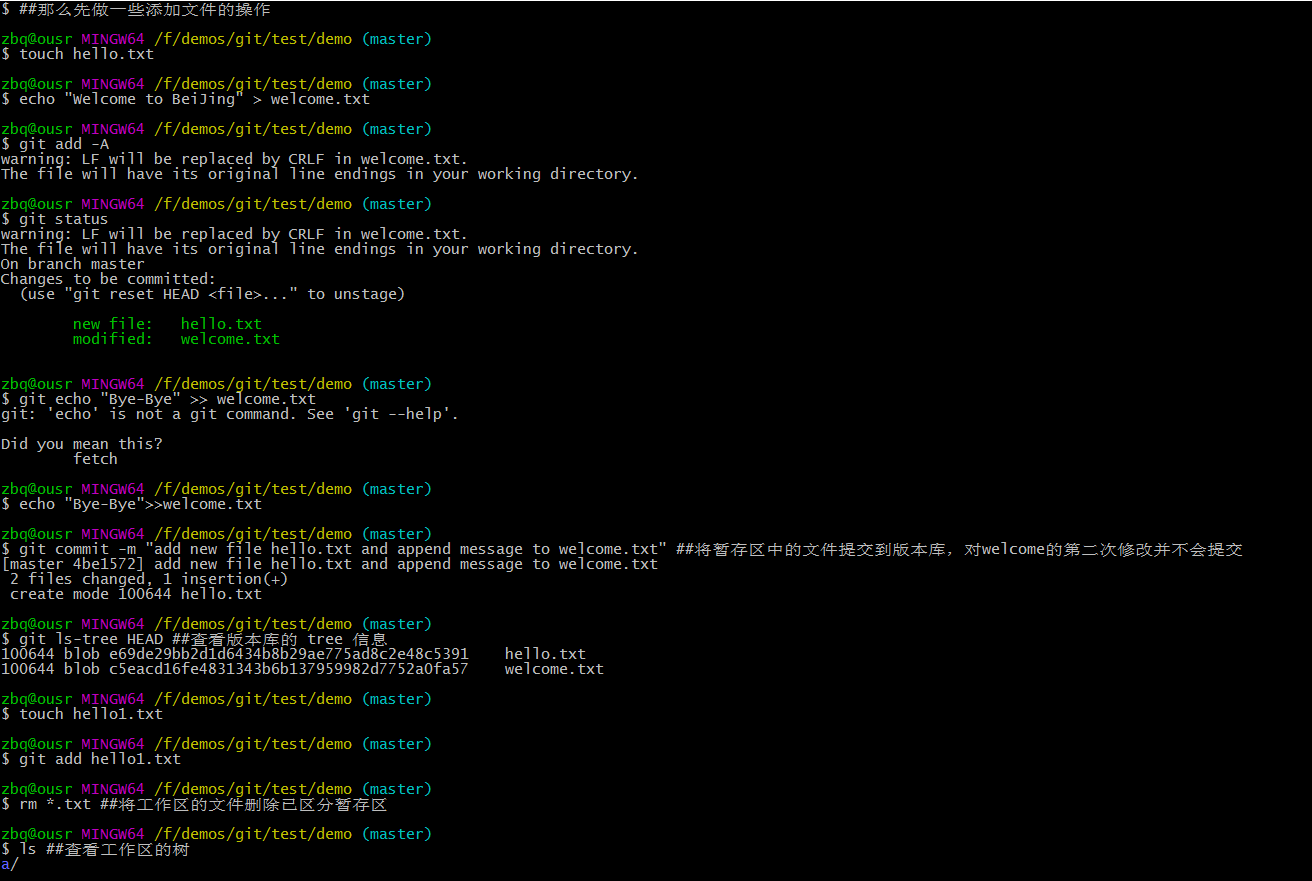The width and height of the screenshot is (1312, 881).
Task: Click the 'rm *.txt' command line
Action: 194,804
